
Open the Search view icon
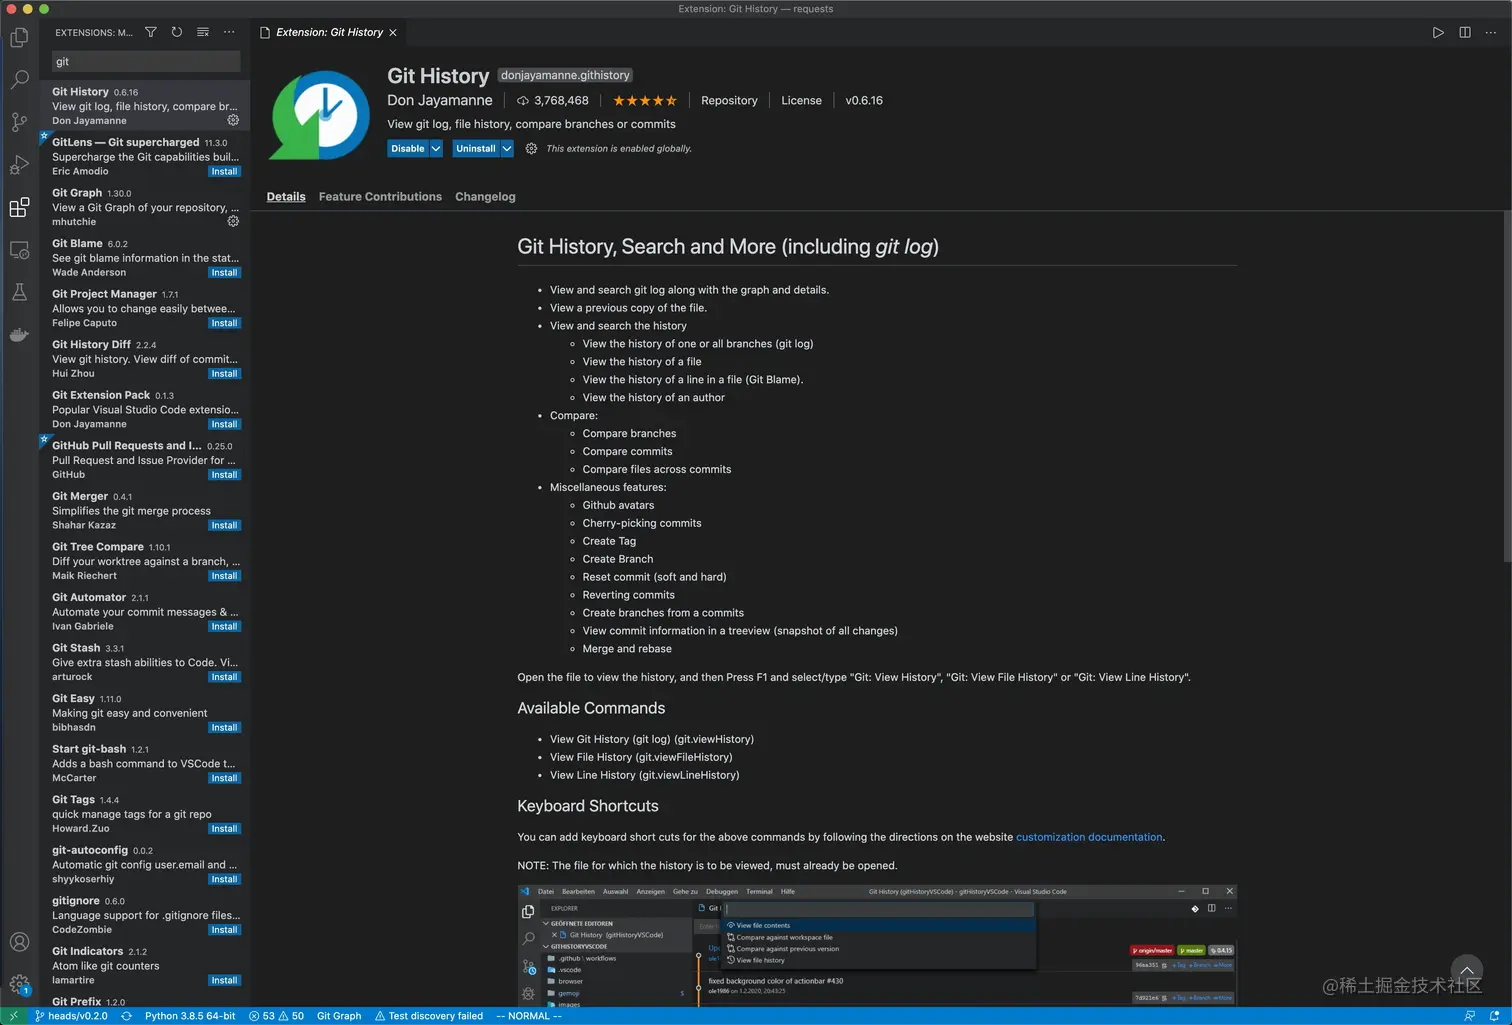(x=19, y=79)
